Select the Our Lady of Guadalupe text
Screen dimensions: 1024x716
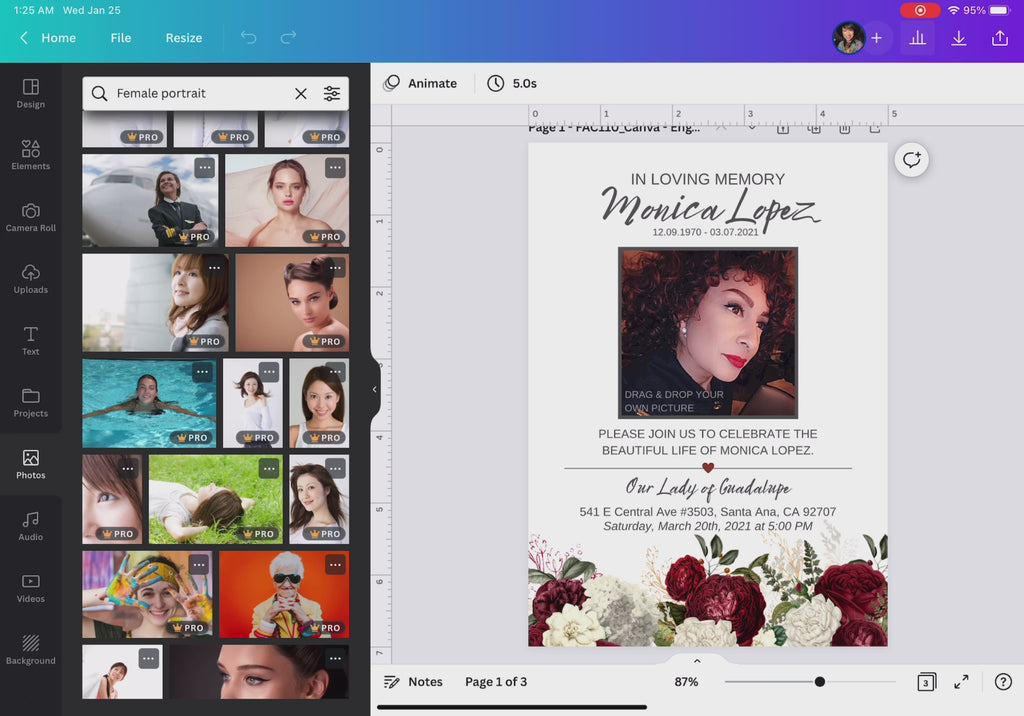[708, 487]
